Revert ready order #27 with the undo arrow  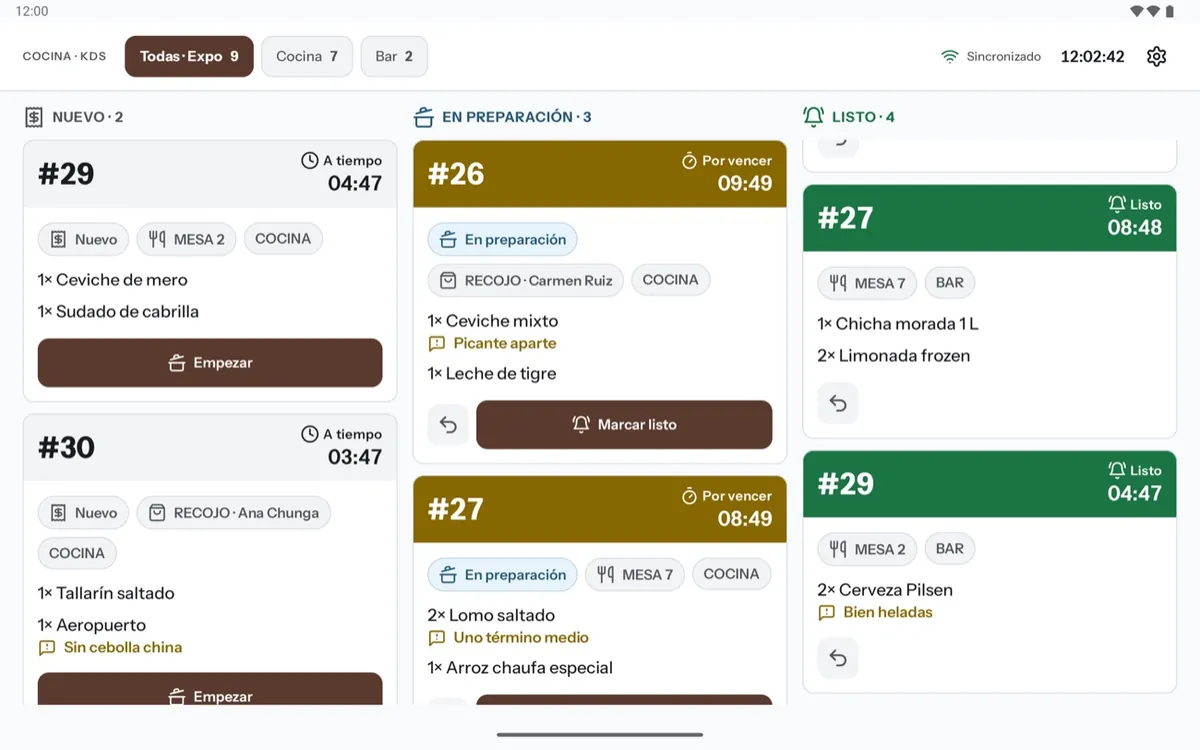tap(838, 403)
